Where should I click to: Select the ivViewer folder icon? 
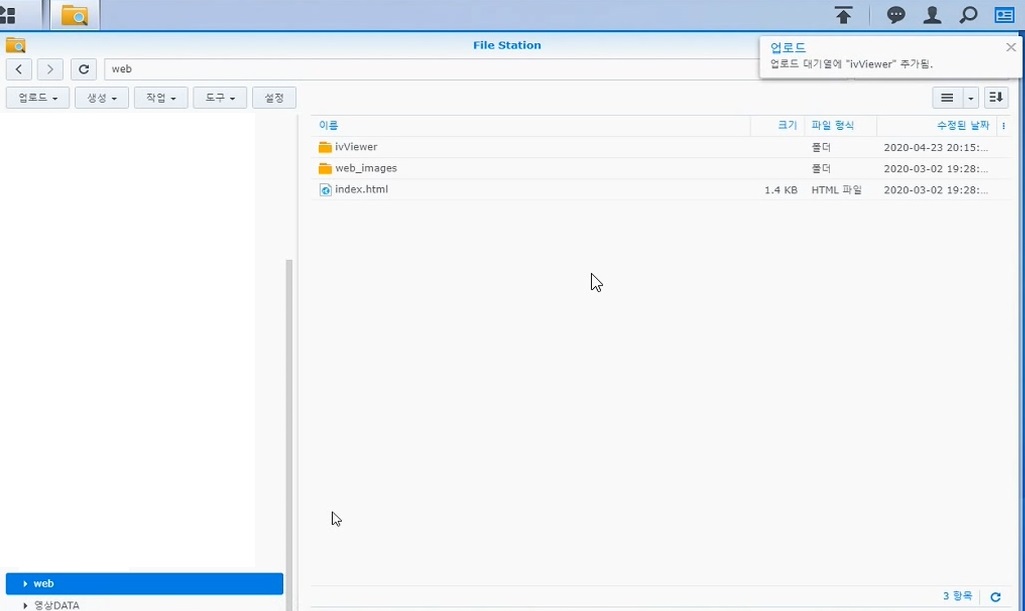pos(325,147)
